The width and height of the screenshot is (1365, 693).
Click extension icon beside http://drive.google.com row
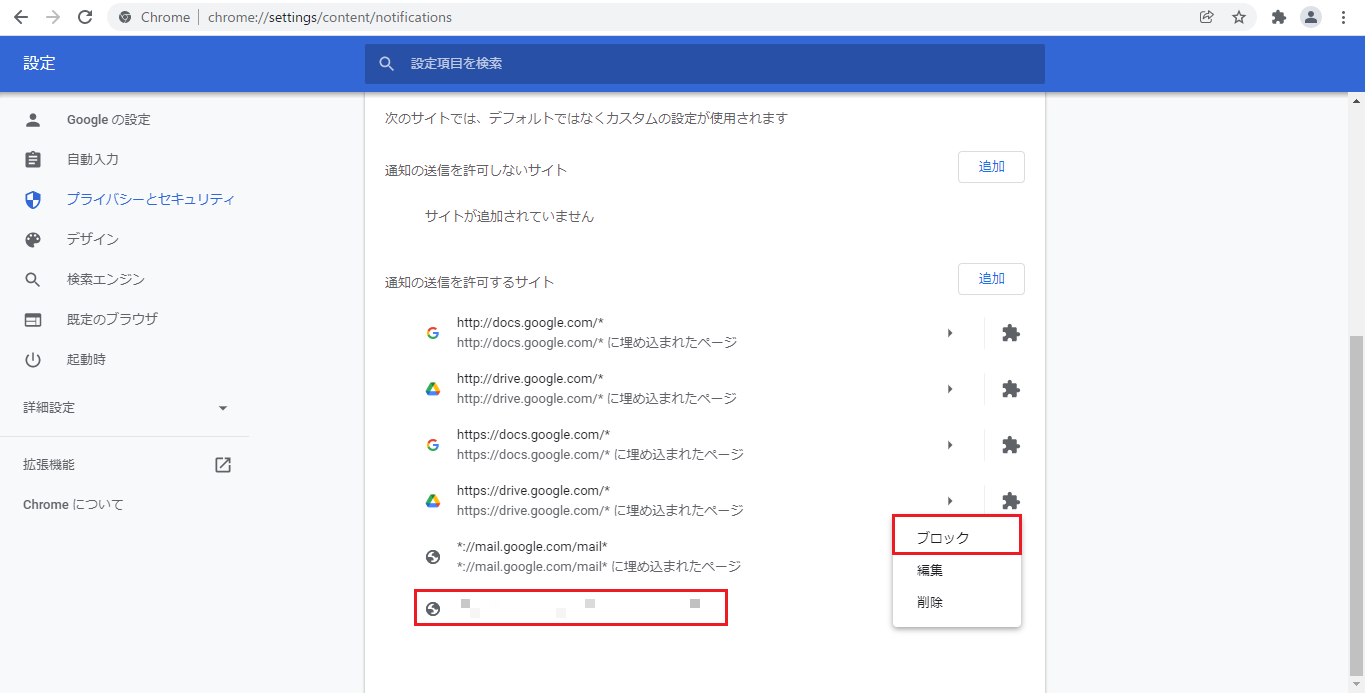tap(1011, 389)
